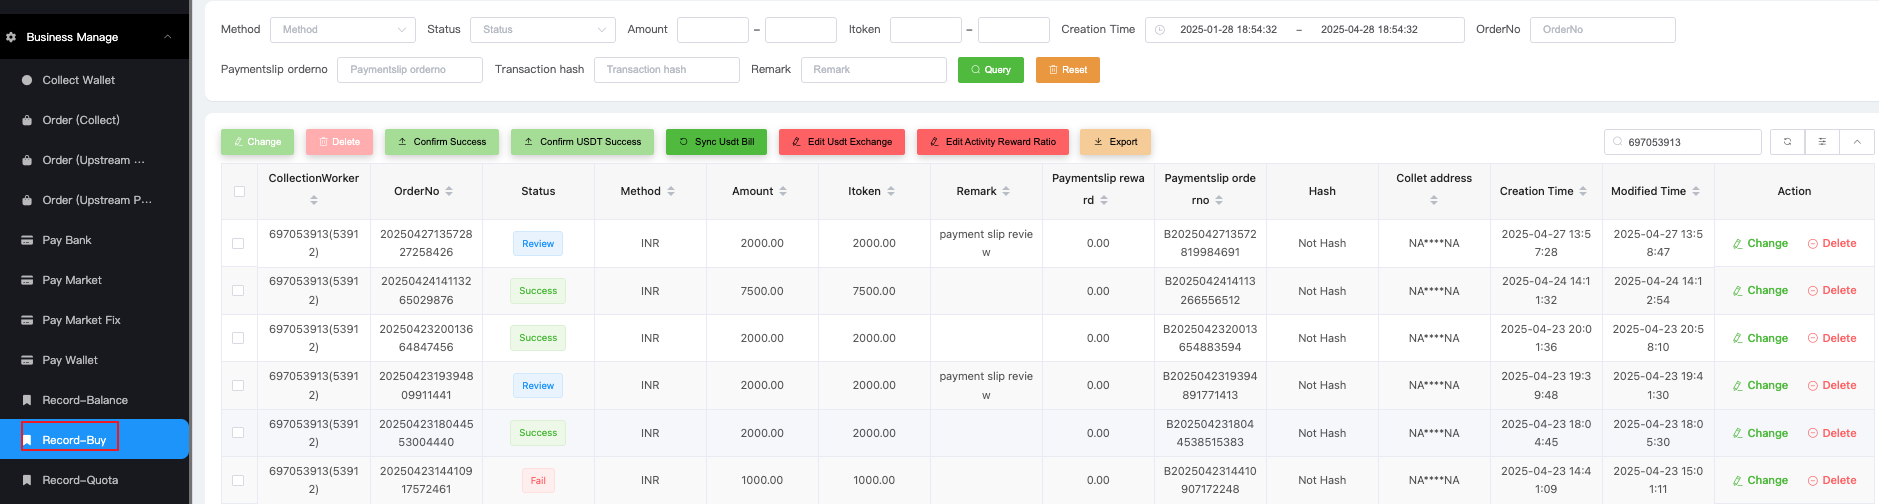
Task: Open the column settings filter icon
Action: 1822,142
